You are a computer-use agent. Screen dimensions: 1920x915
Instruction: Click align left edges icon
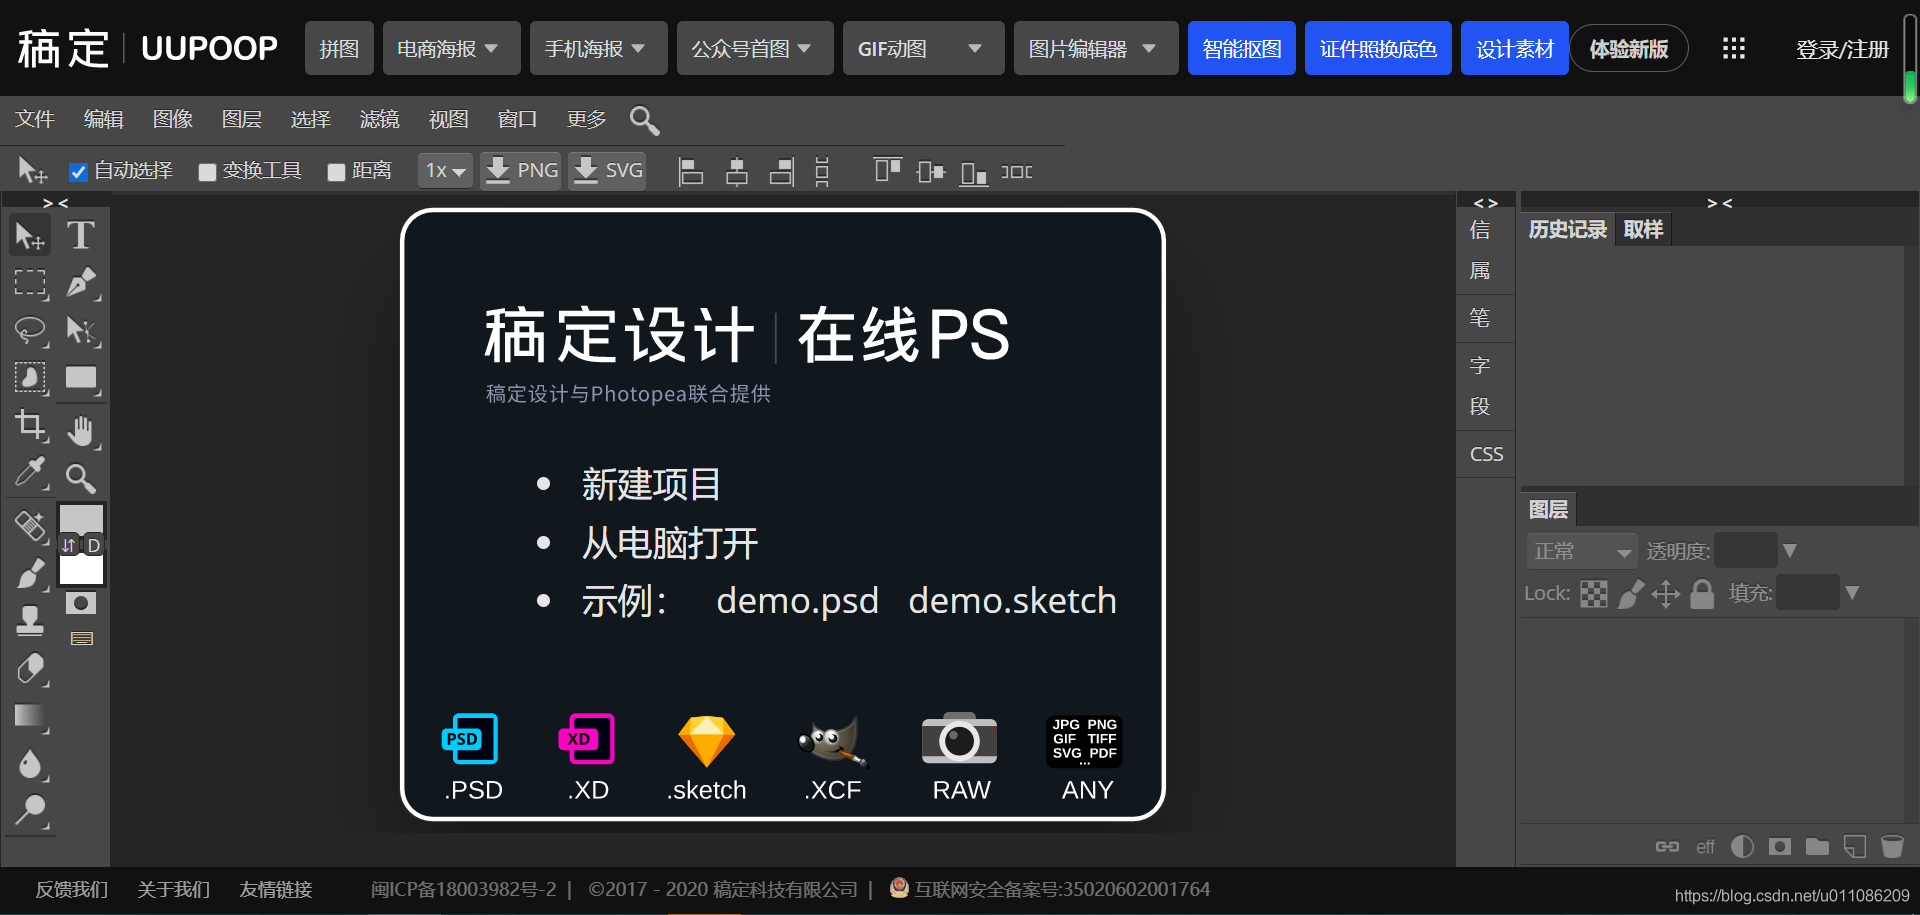[690, 172]
